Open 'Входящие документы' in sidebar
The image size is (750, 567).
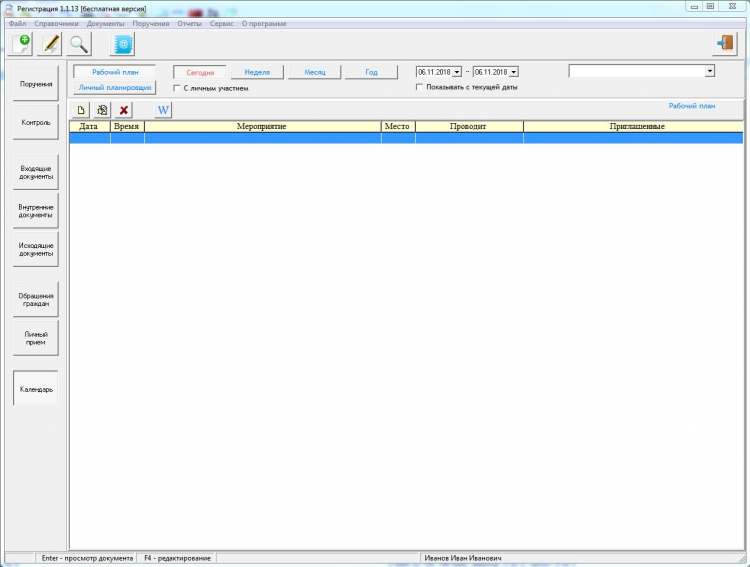click(36, 172)
